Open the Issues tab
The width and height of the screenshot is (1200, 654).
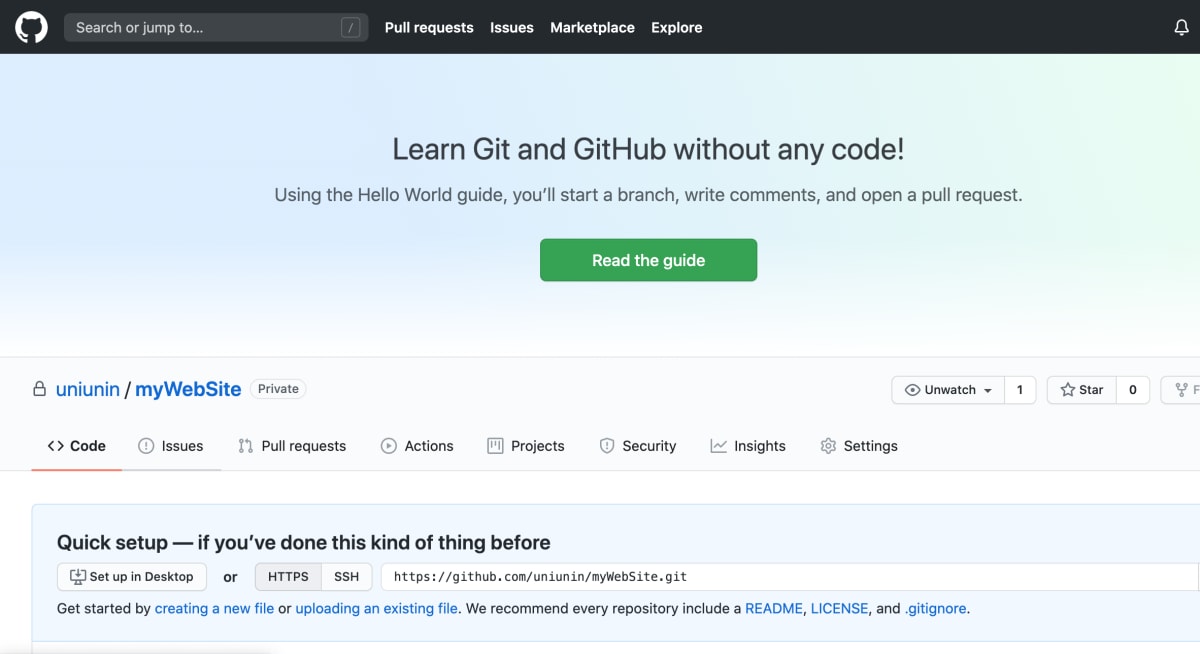click(x=171, y=446)
